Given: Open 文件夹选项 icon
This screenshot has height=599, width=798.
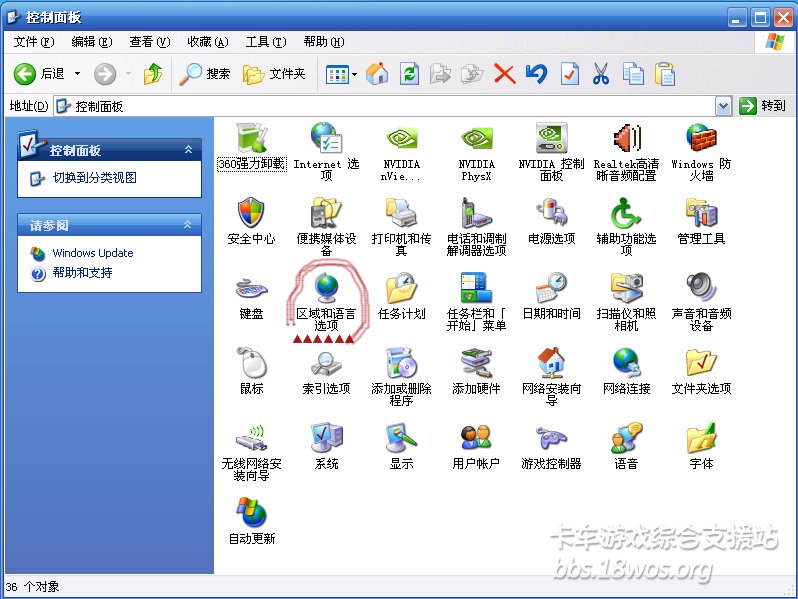Looking at the screenshot, I should [x=701, y=362].
